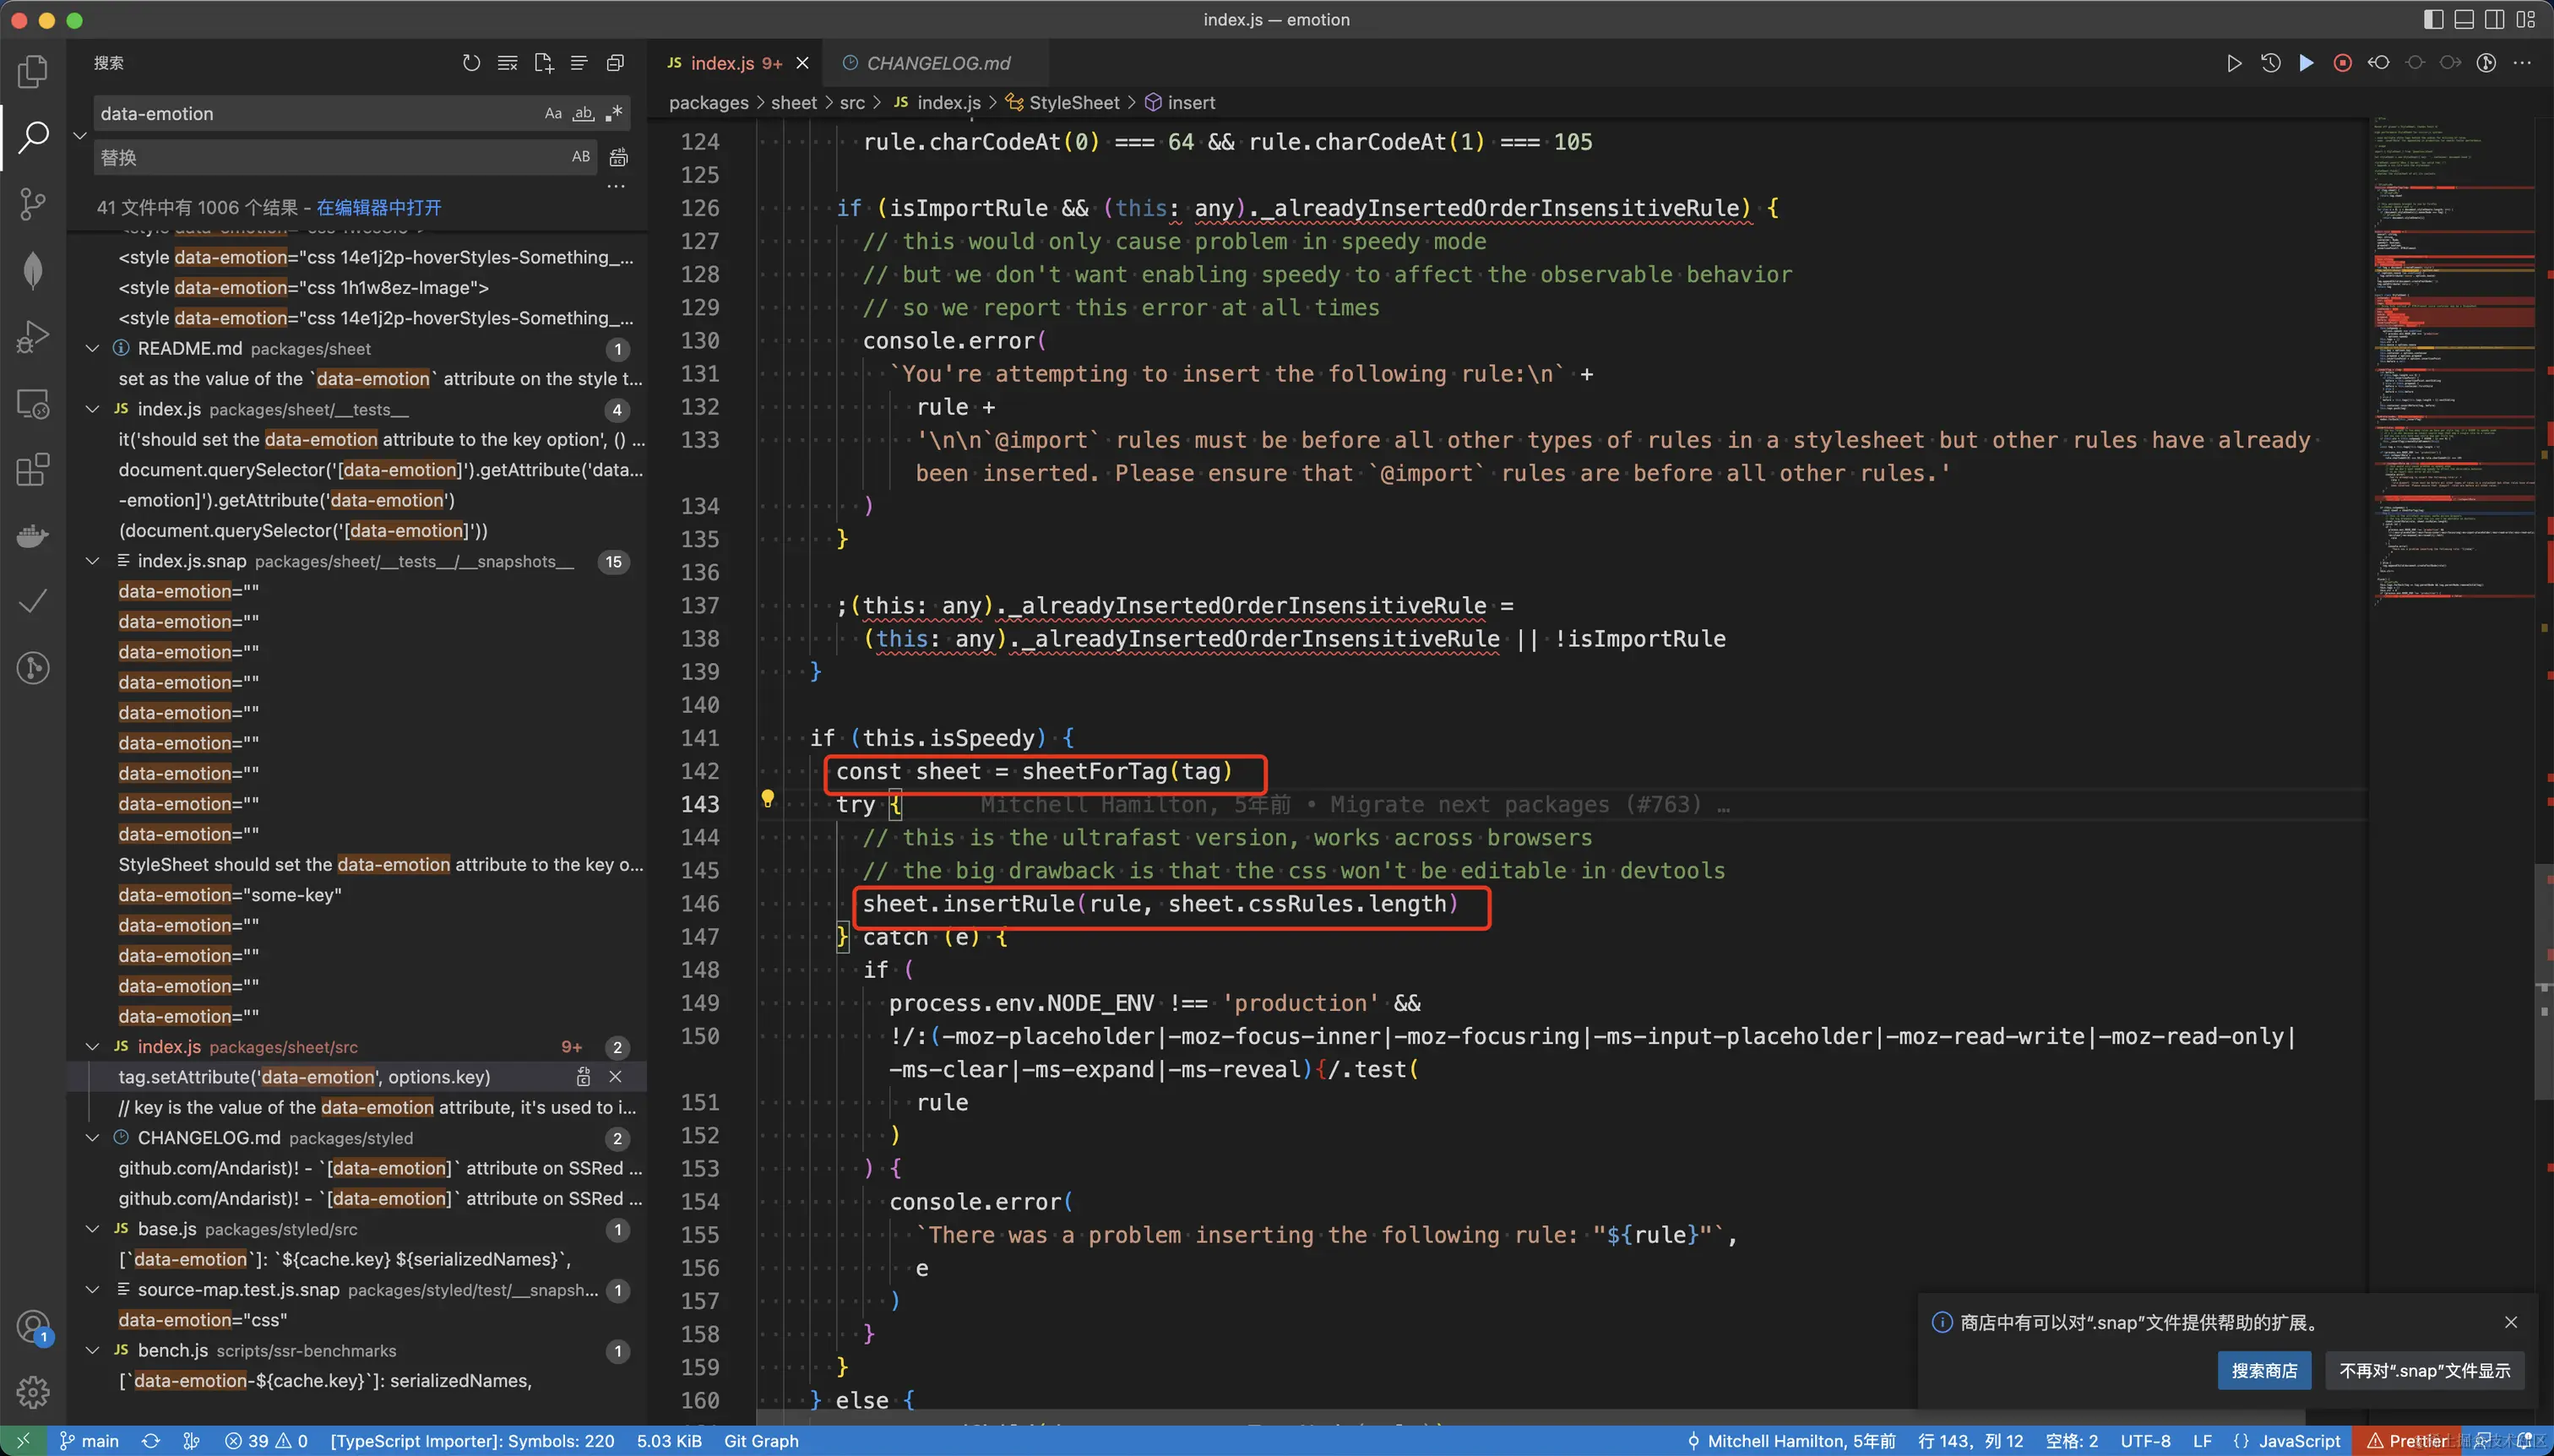Collapse all search results
Screen dimensions: 2554x1456
point(615,63)
